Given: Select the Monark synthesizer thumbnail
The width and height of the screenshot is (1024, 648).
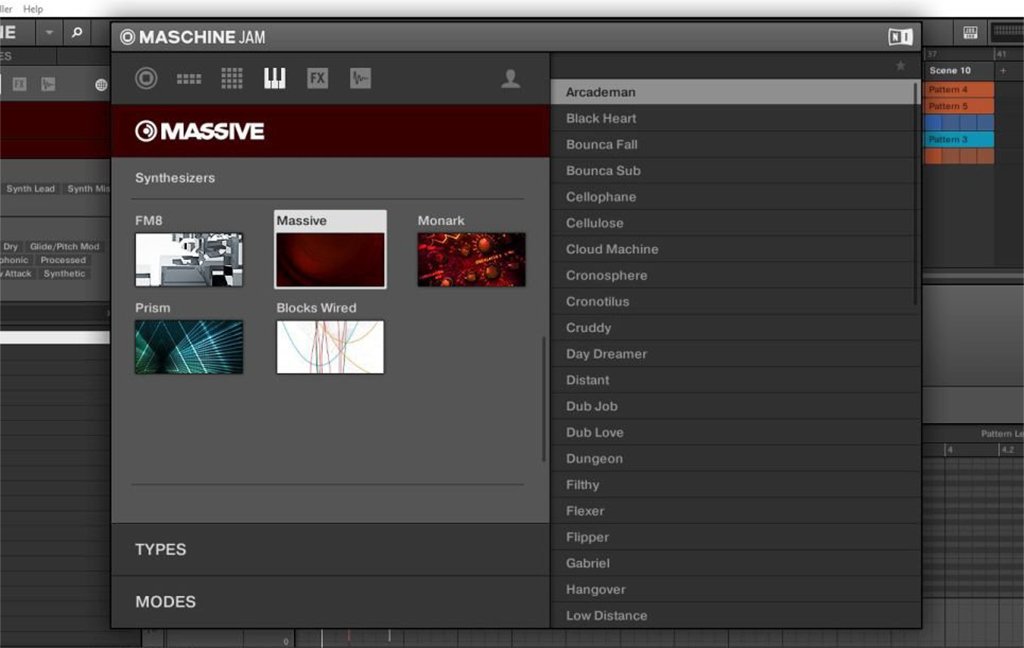Looking at the screenshot, I should (x=471, y=259).
